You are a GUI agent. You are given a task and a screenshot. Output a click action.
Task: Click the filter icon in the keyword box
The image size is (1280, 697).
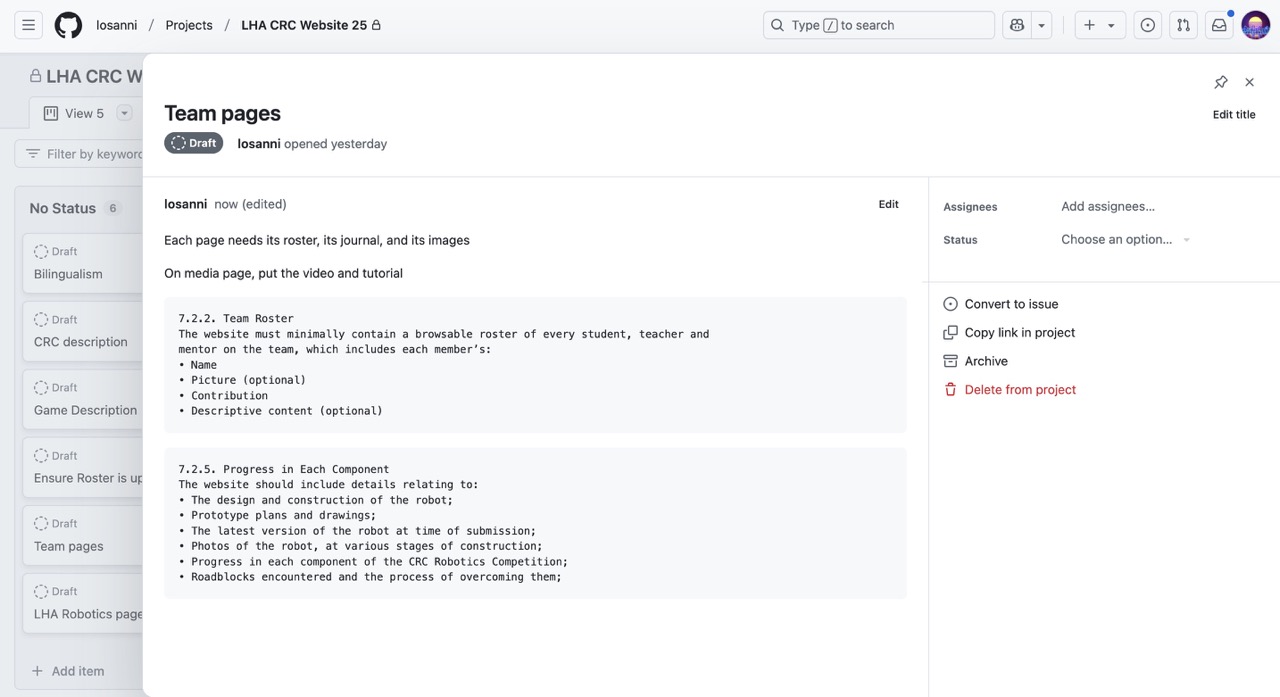33,153
